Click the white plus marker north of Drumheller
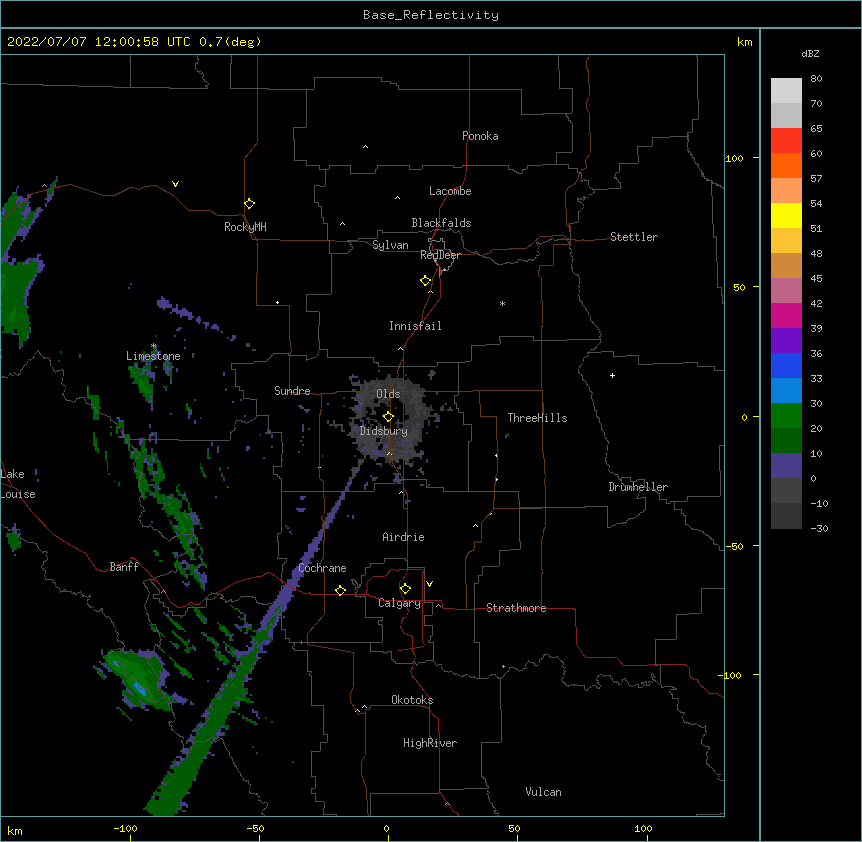This screenshot has width=862, height=842. 612,375
